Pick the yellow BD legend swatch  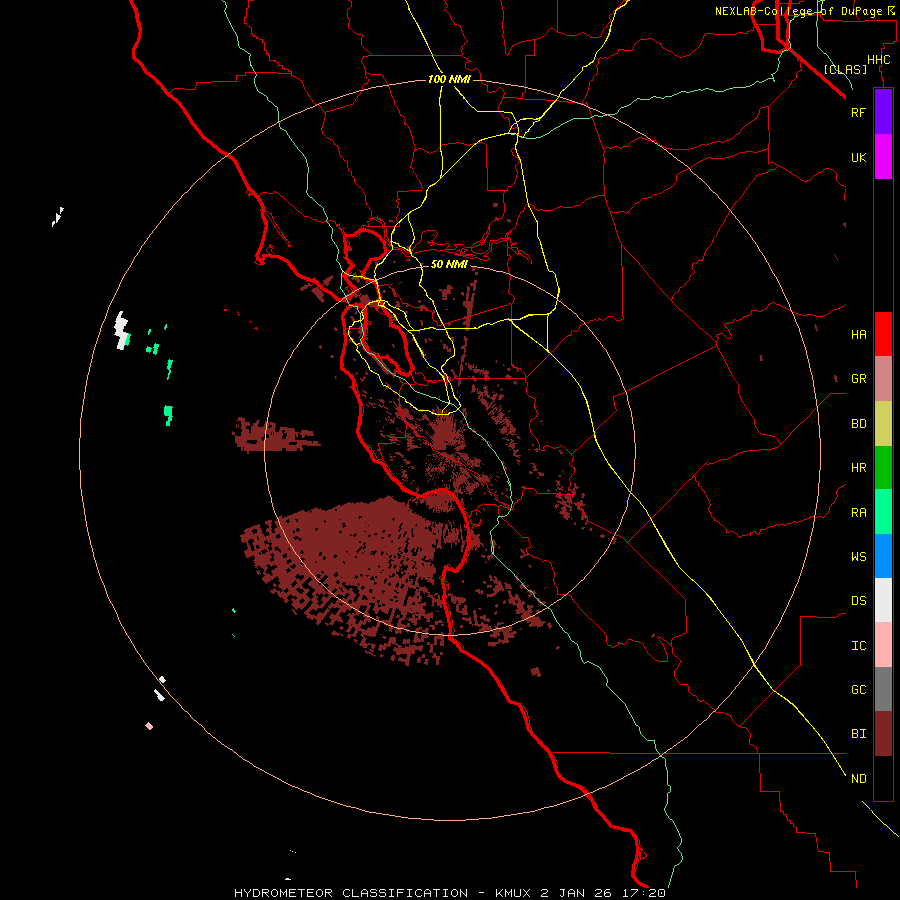coord(883,424)
